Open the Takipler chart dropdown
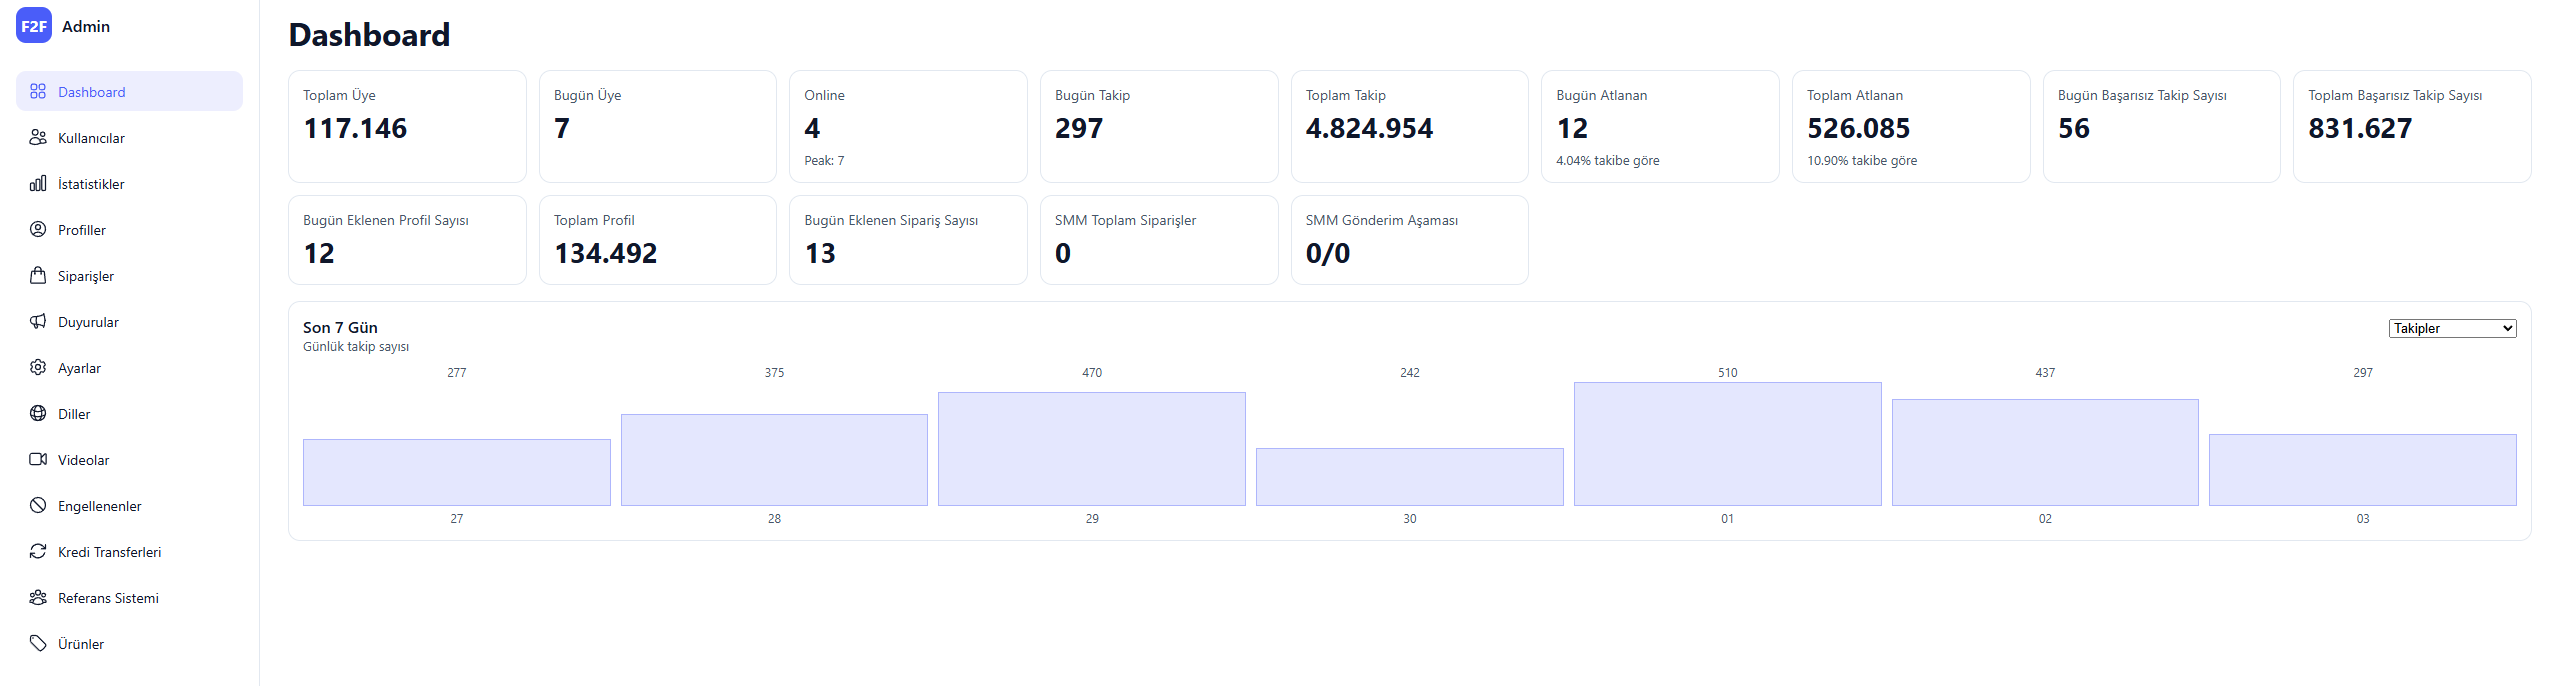2551x686 pixels. pos(2452,328)
